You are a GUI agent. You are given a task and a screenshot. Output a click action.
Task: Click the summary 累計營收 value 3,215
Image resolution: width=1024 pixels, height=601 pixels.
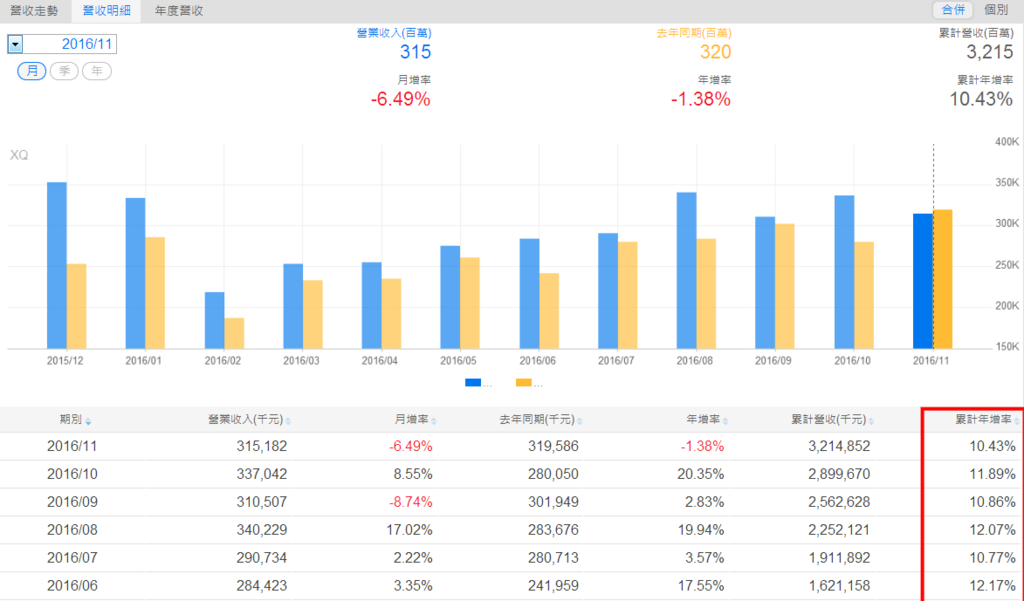click(989, 52)
